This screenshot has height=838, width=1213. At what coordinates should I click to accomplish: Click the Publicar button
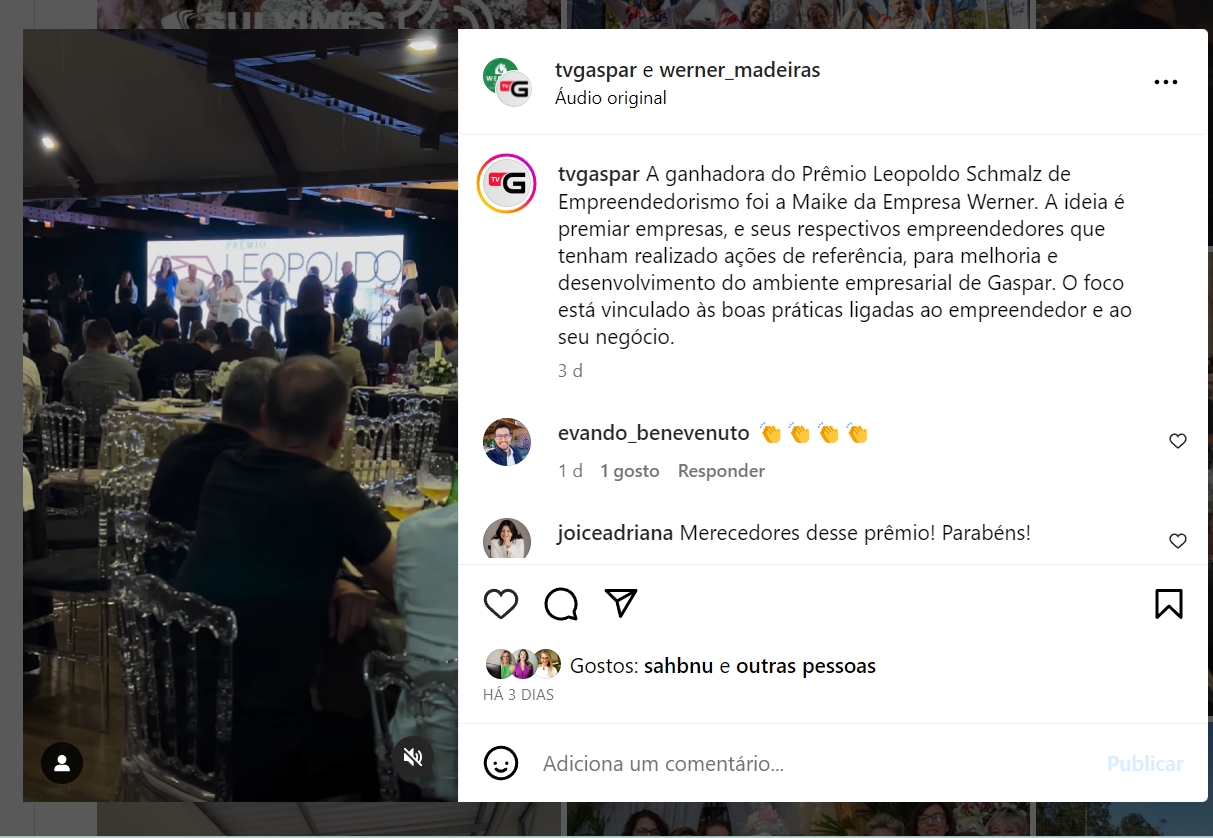coord(1145,764)
